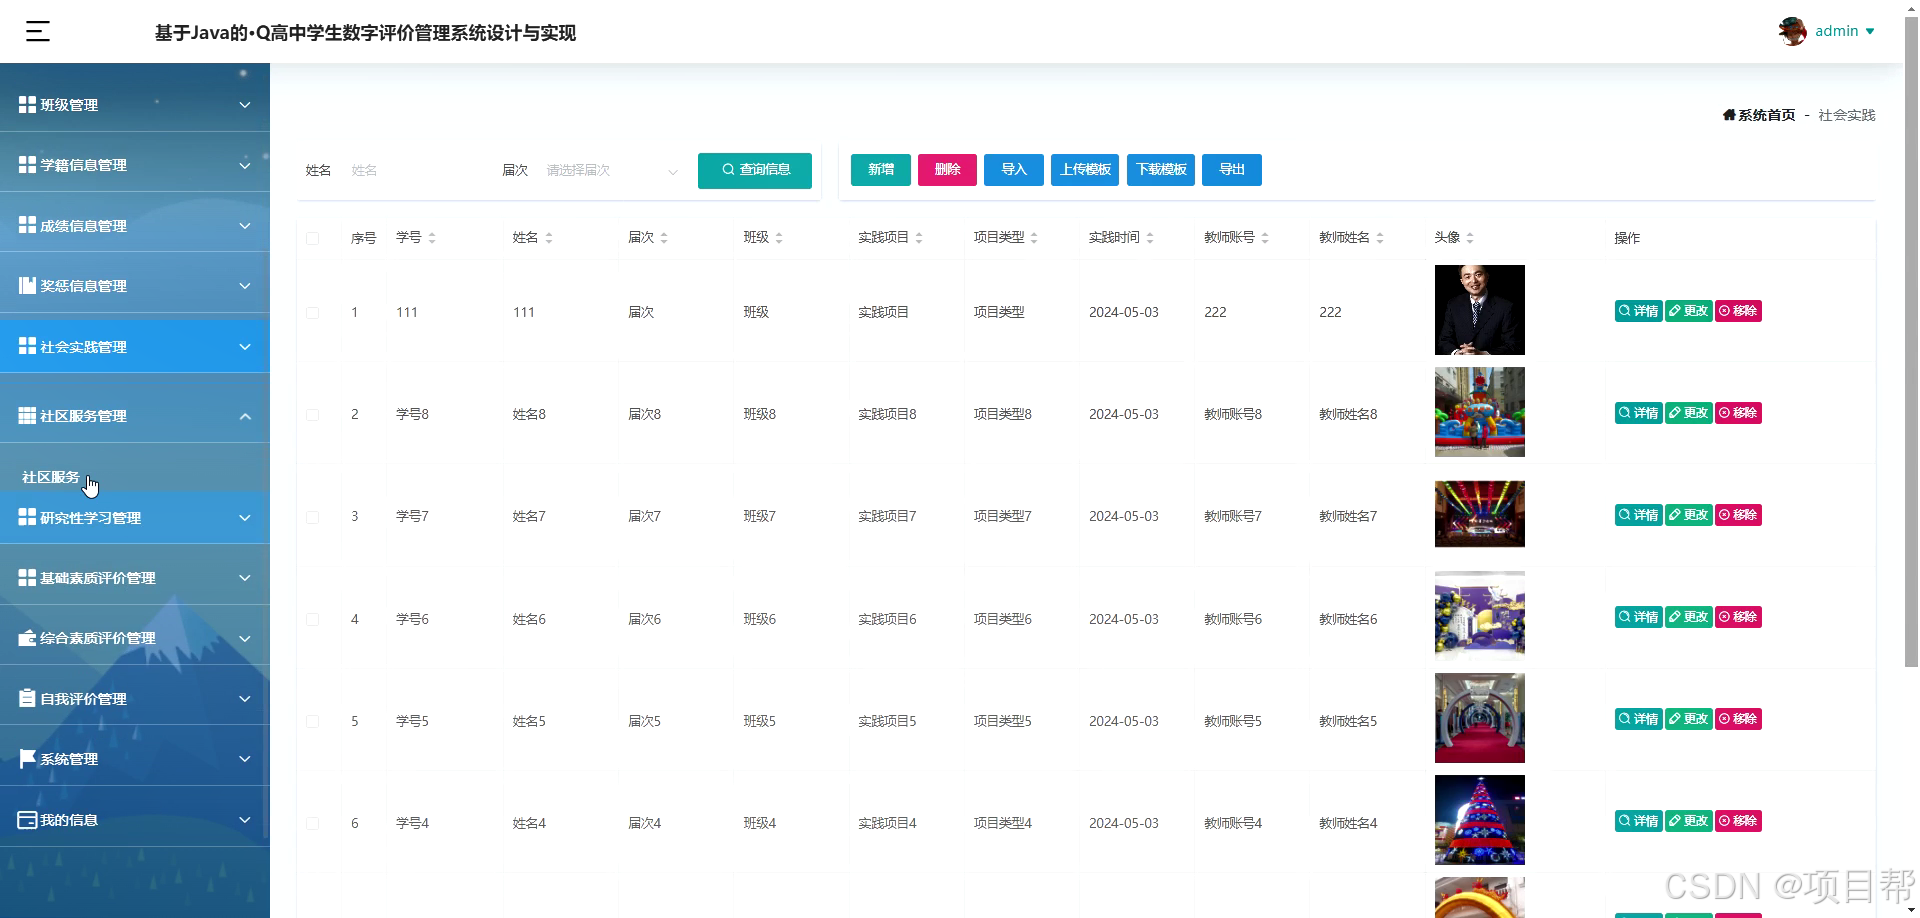
Task: Click 移除 for row 学号6
Action: pyautogui.click(x=1739, y=617)
